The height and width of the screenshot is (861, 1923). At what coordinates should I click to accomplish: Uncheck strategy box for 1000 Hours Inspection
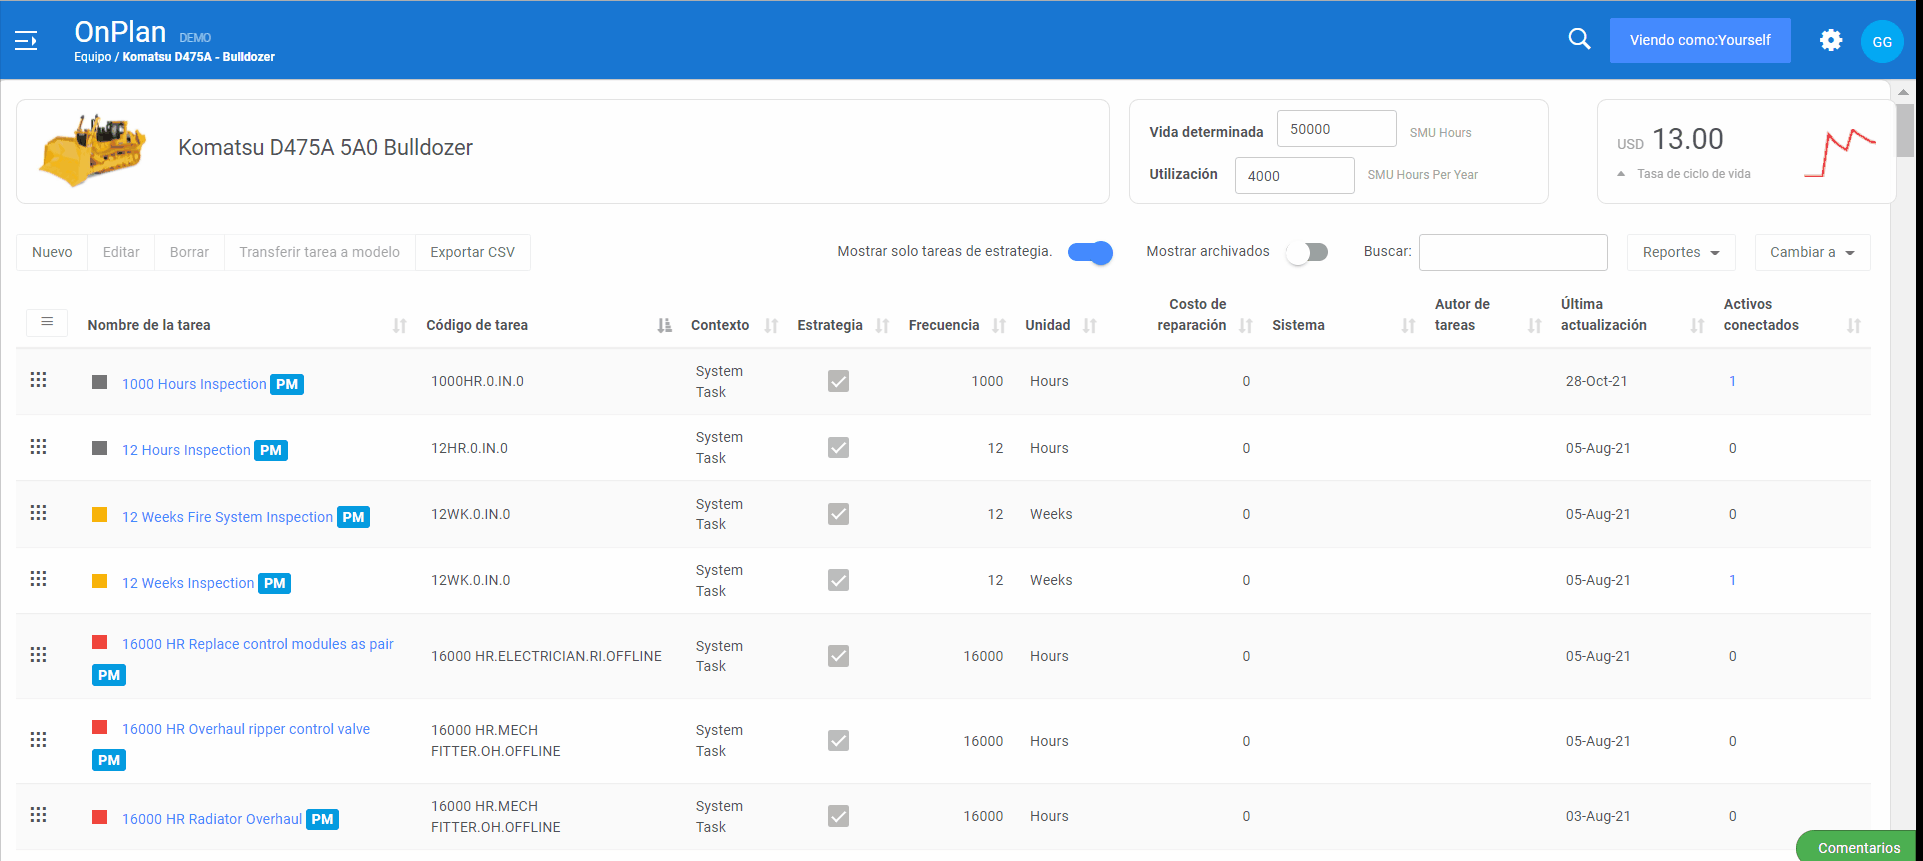[838, 381]
